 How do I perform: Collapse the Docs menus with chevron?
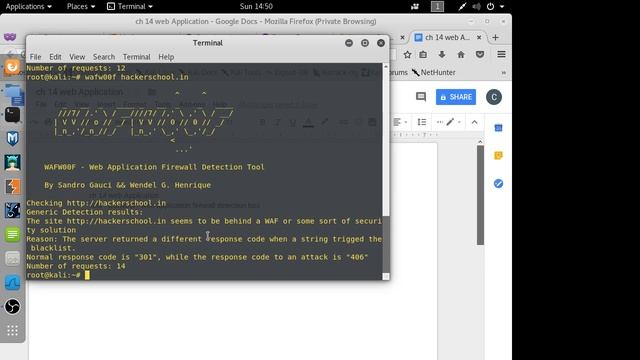tap(474, 122)
